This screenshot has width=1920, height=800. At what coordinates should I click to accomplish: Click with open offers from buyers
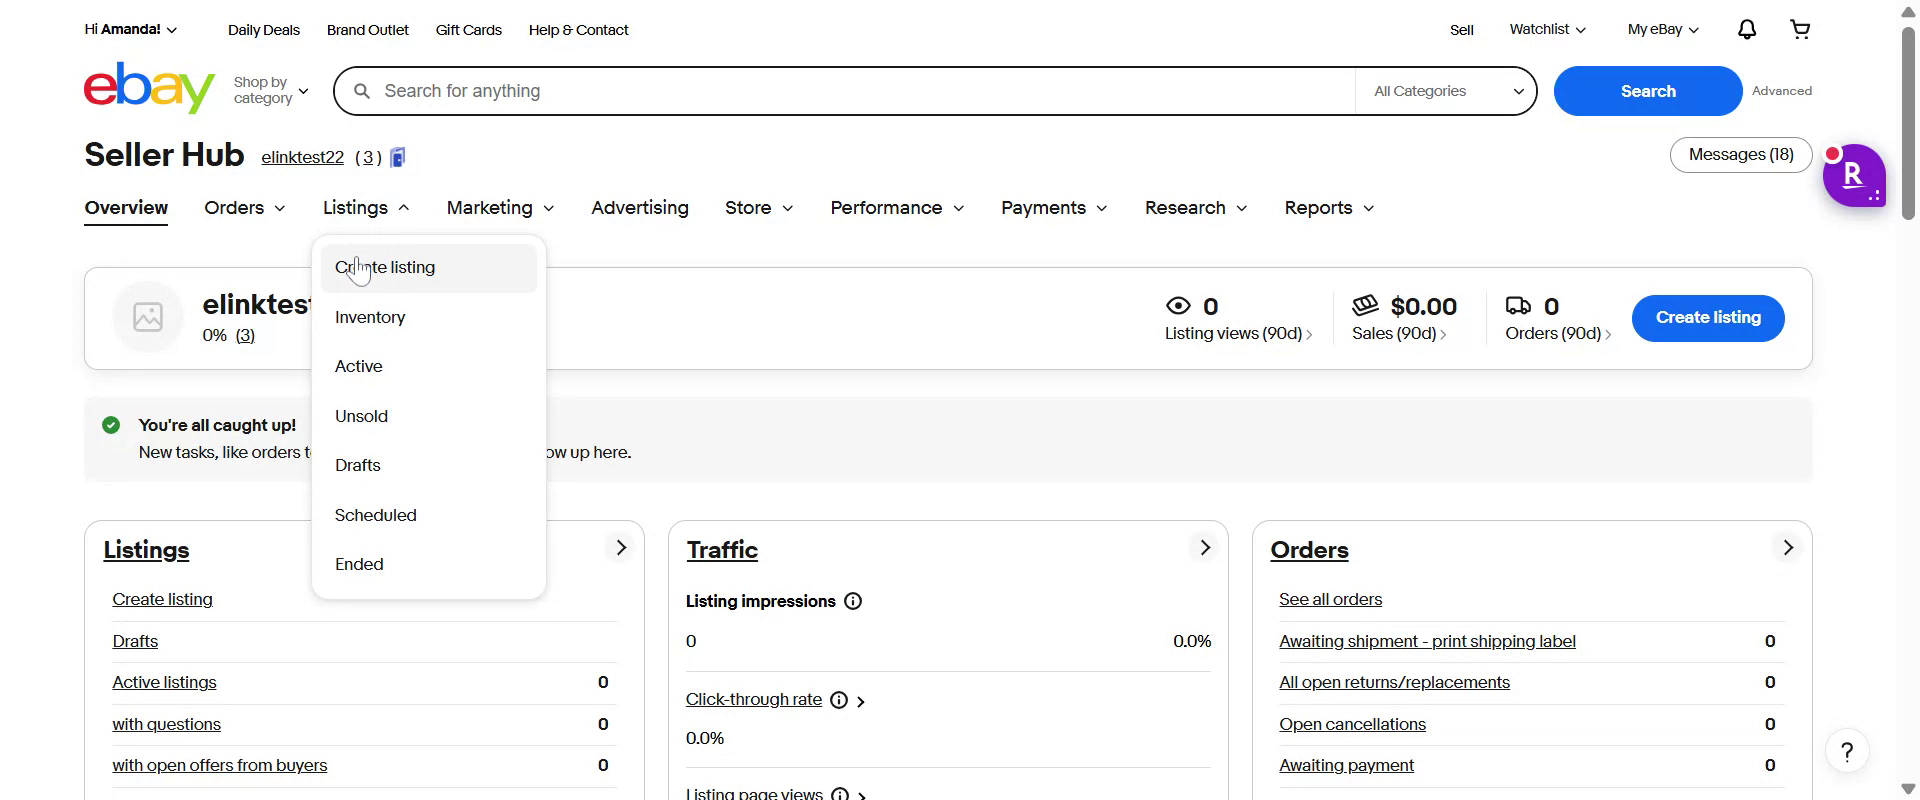220,766
